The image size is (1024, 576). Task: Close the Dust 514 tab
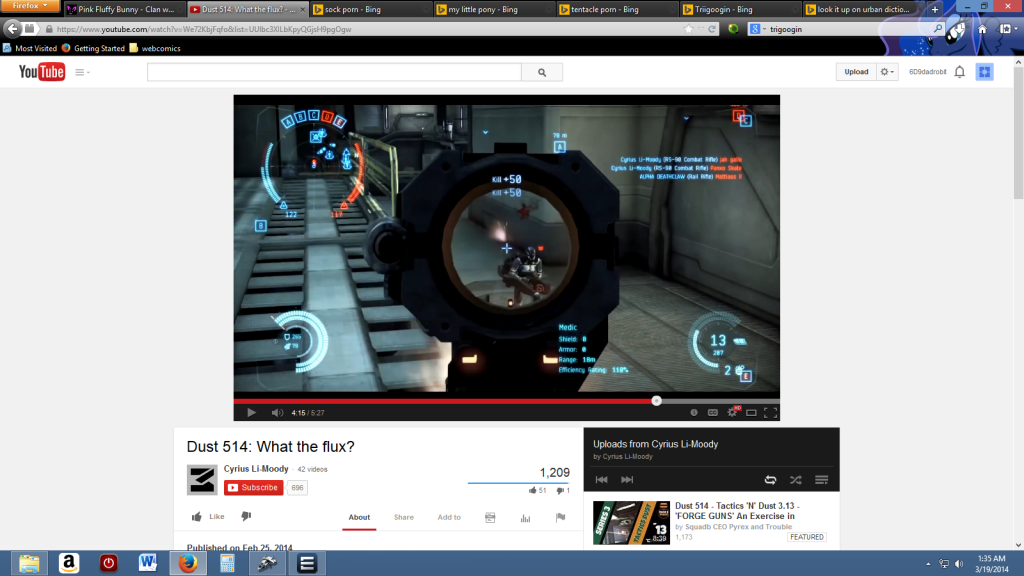302,9
